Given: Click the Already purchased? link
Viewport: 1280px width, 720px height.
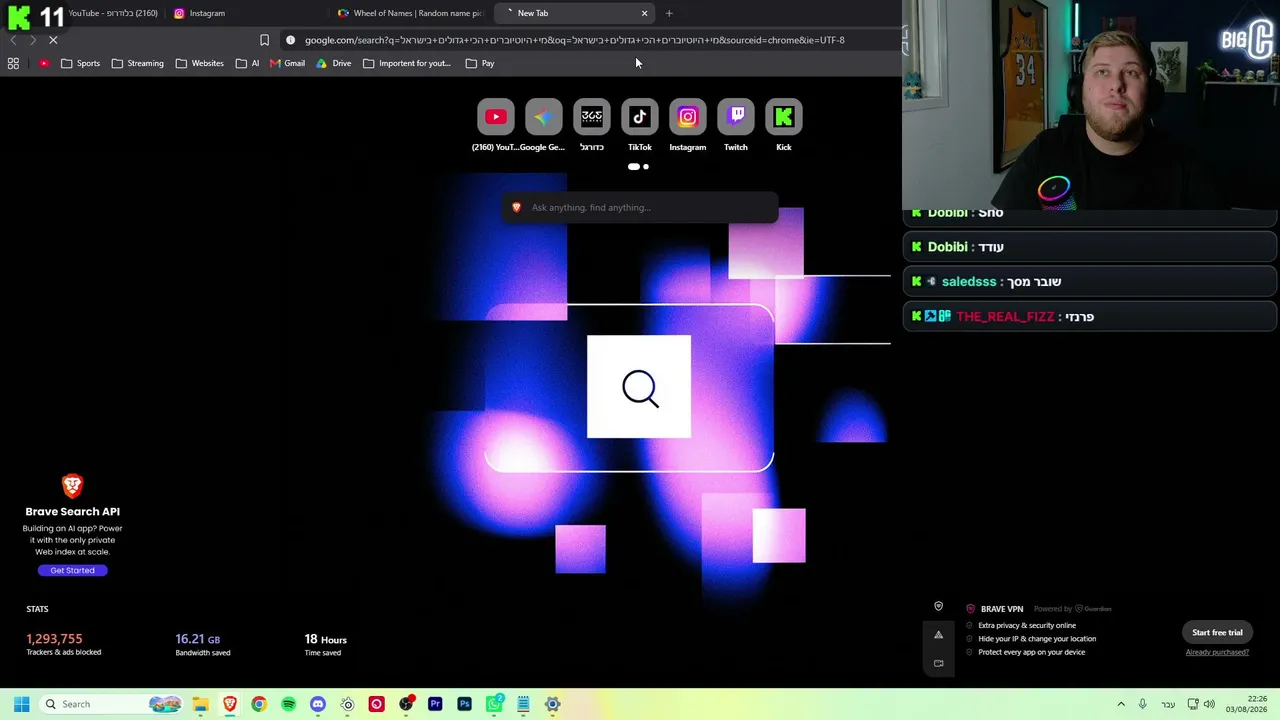Looking at the screenshot, I should 1217,652.
